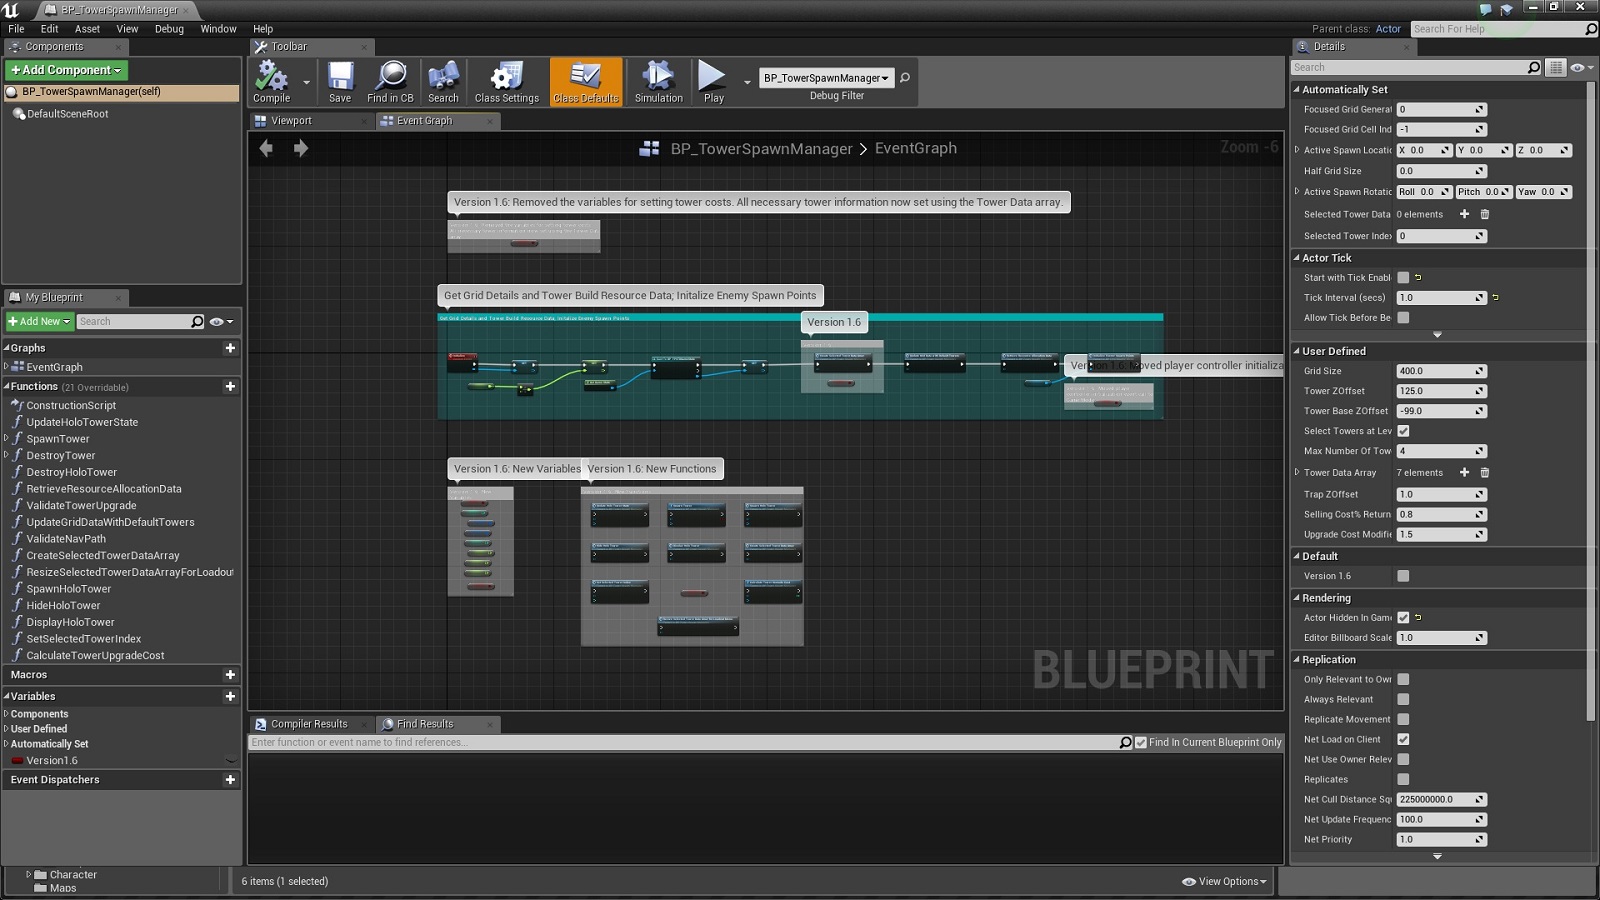The image size is (1600, 900).
Task: Open Details panel view options eye
Action: point(1581,67)
